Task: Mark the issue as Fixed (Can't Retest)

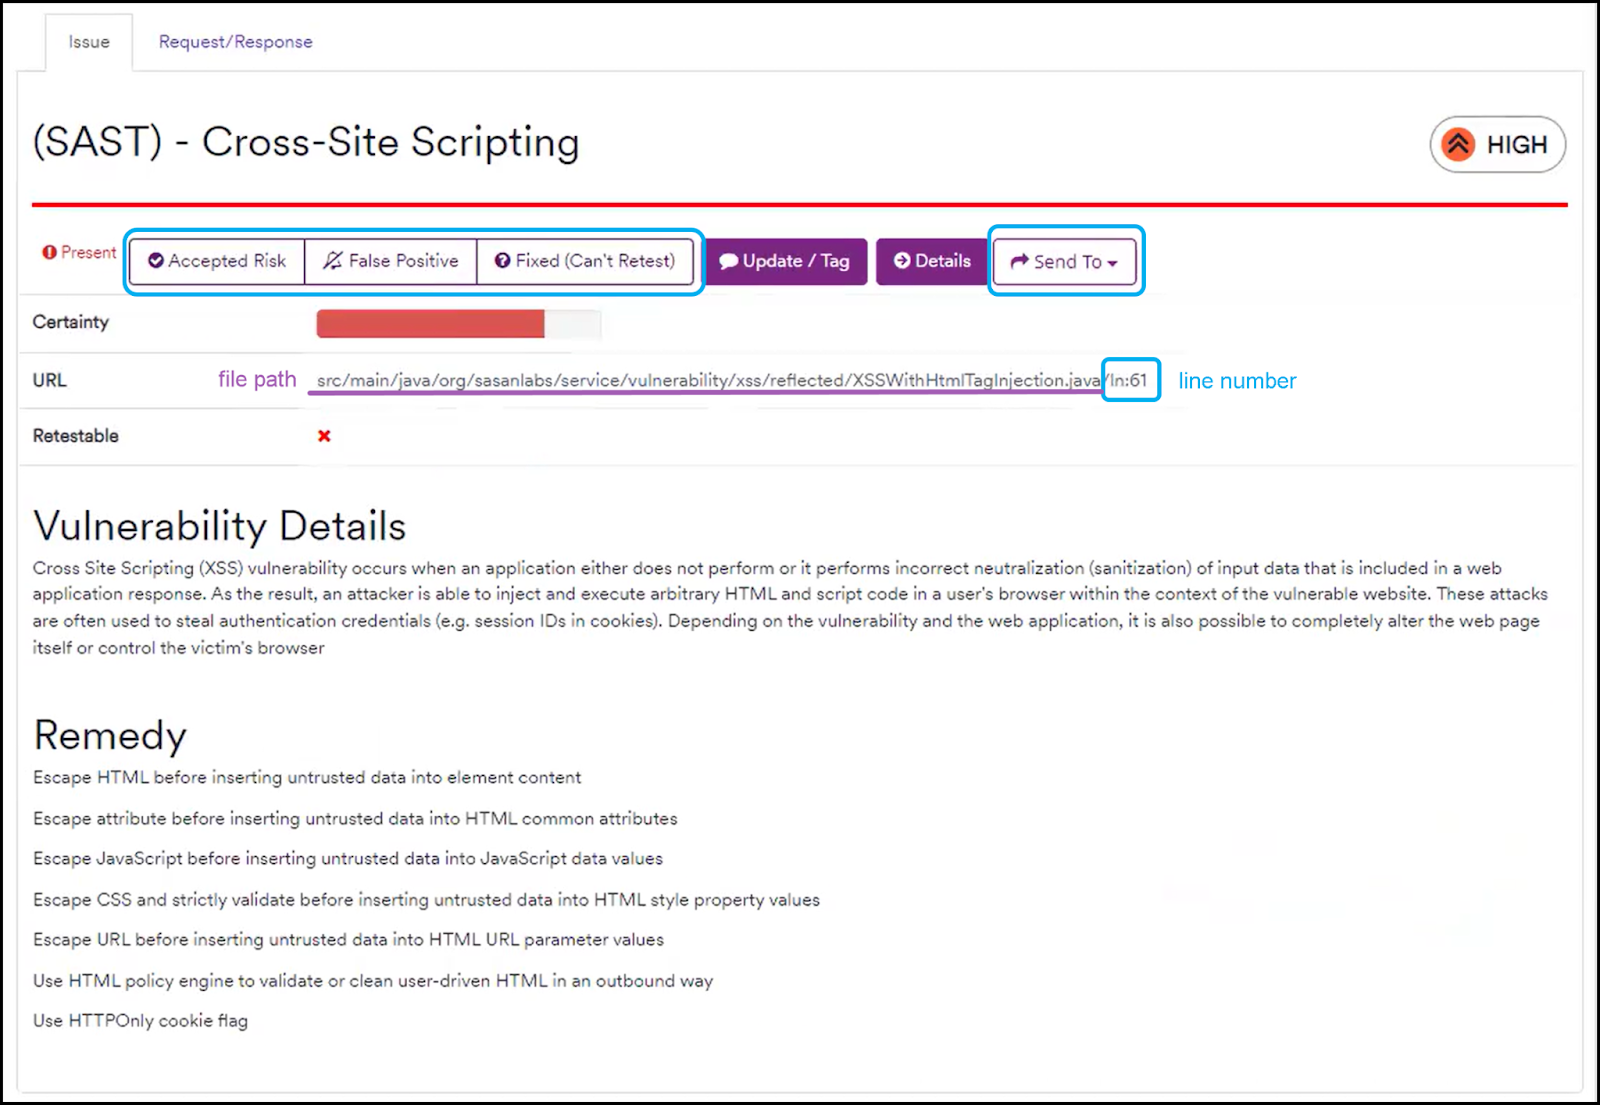Action: 586,261
